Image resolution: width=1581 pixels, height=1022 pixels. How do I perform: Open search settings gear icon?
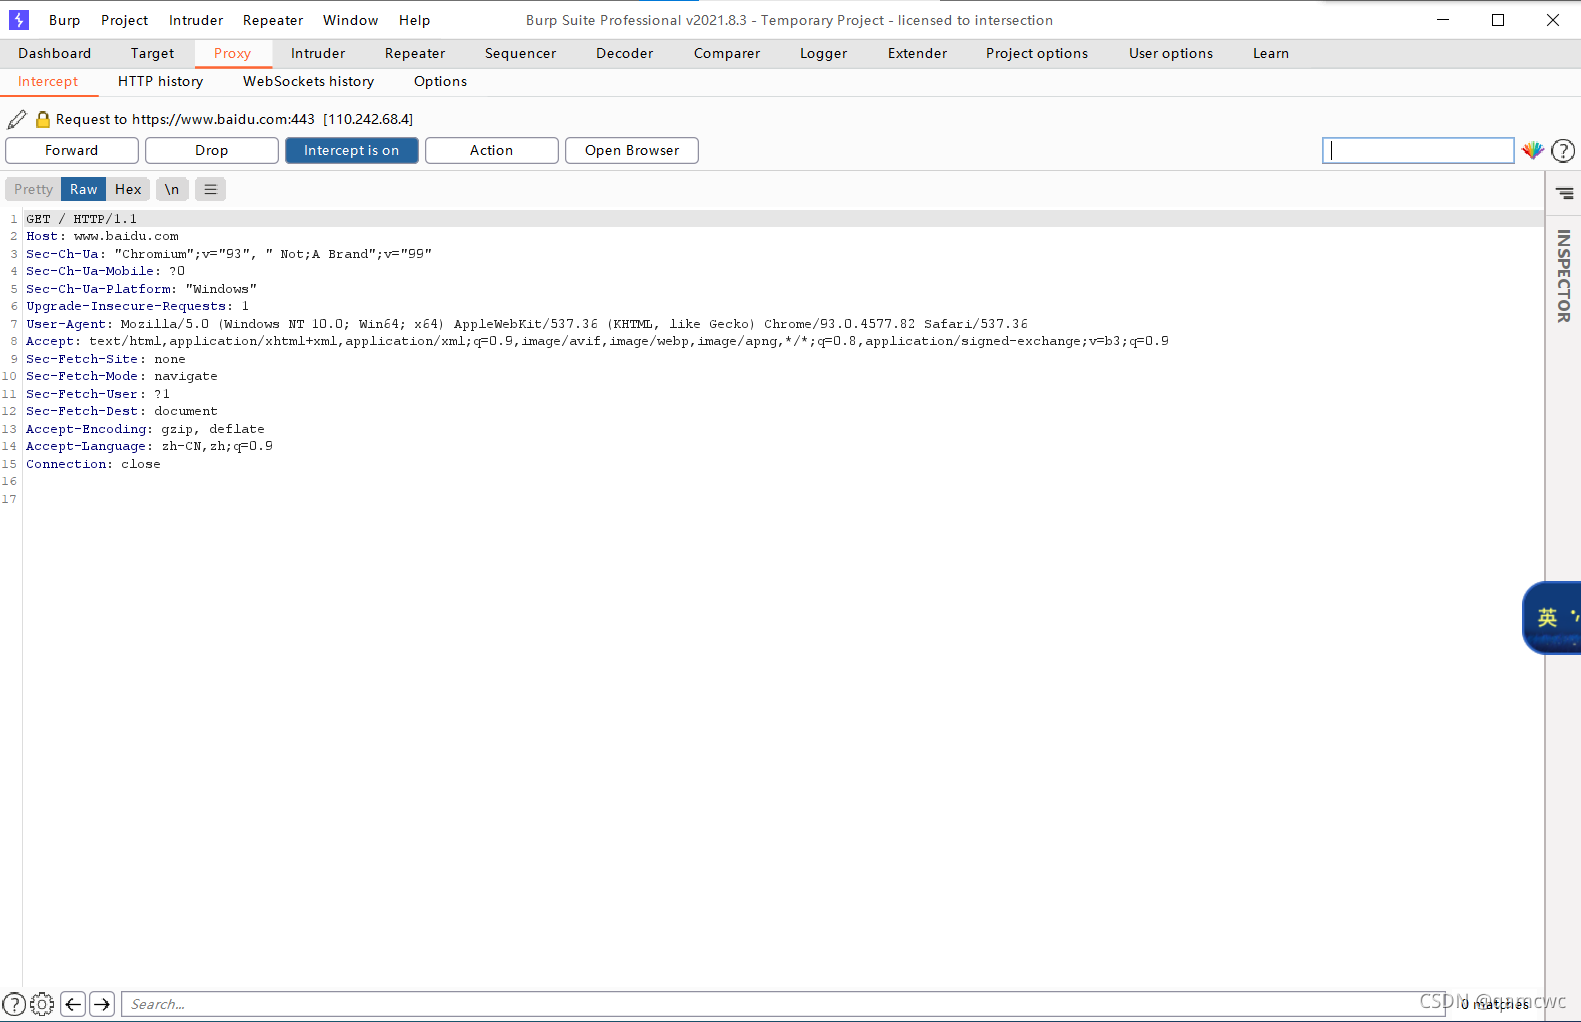[42, 1004]
